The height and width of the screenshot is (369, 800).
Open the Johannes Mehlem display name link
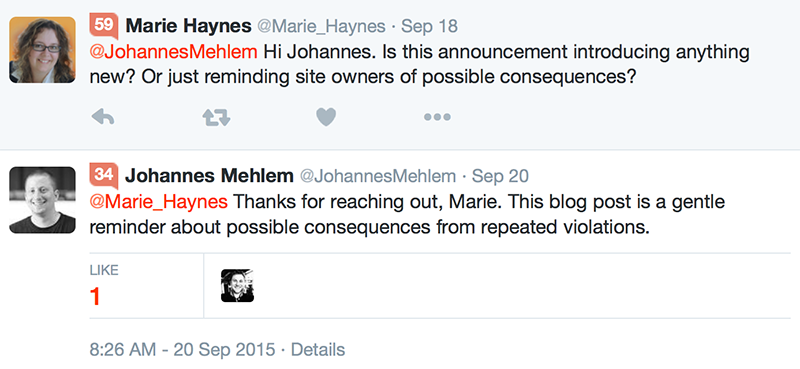(209, 176)
